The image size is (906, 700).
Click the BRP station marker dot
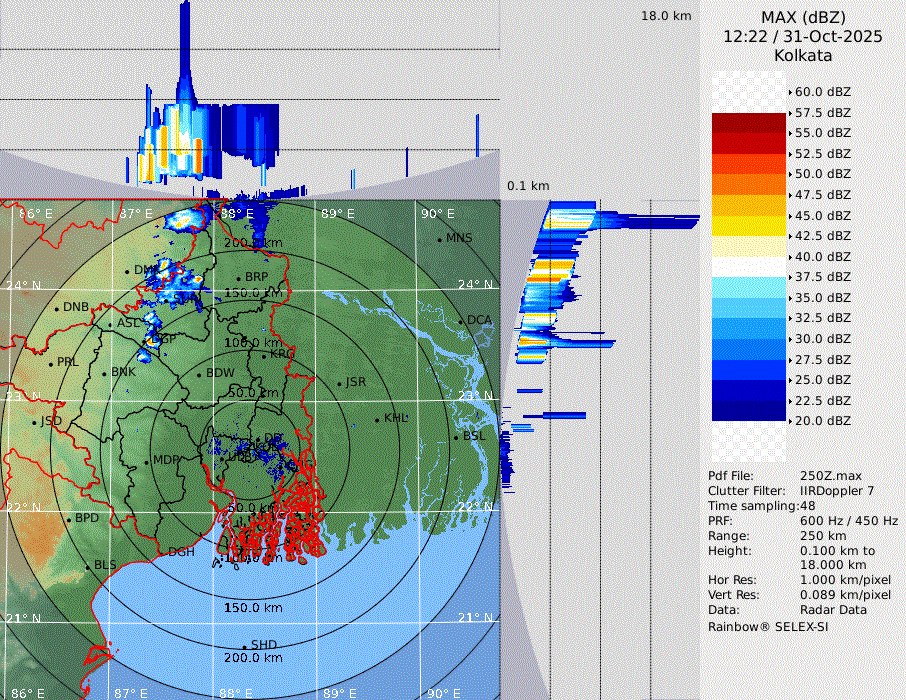click(238, 278)
